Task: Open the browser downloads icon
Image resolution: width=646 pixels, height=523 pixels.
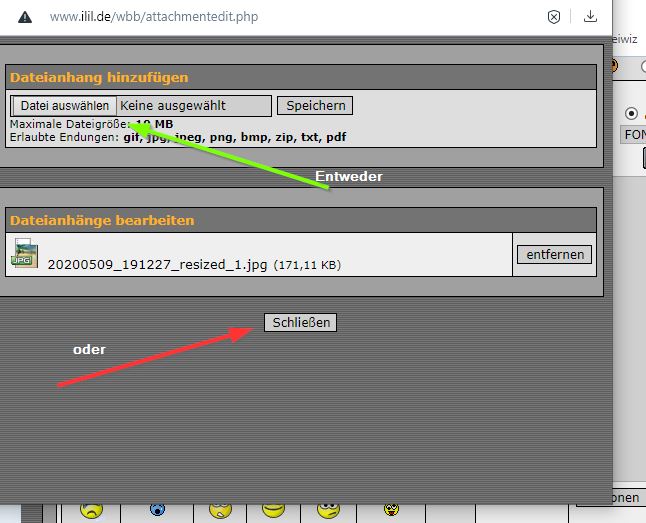Action: tap(590, 17)
